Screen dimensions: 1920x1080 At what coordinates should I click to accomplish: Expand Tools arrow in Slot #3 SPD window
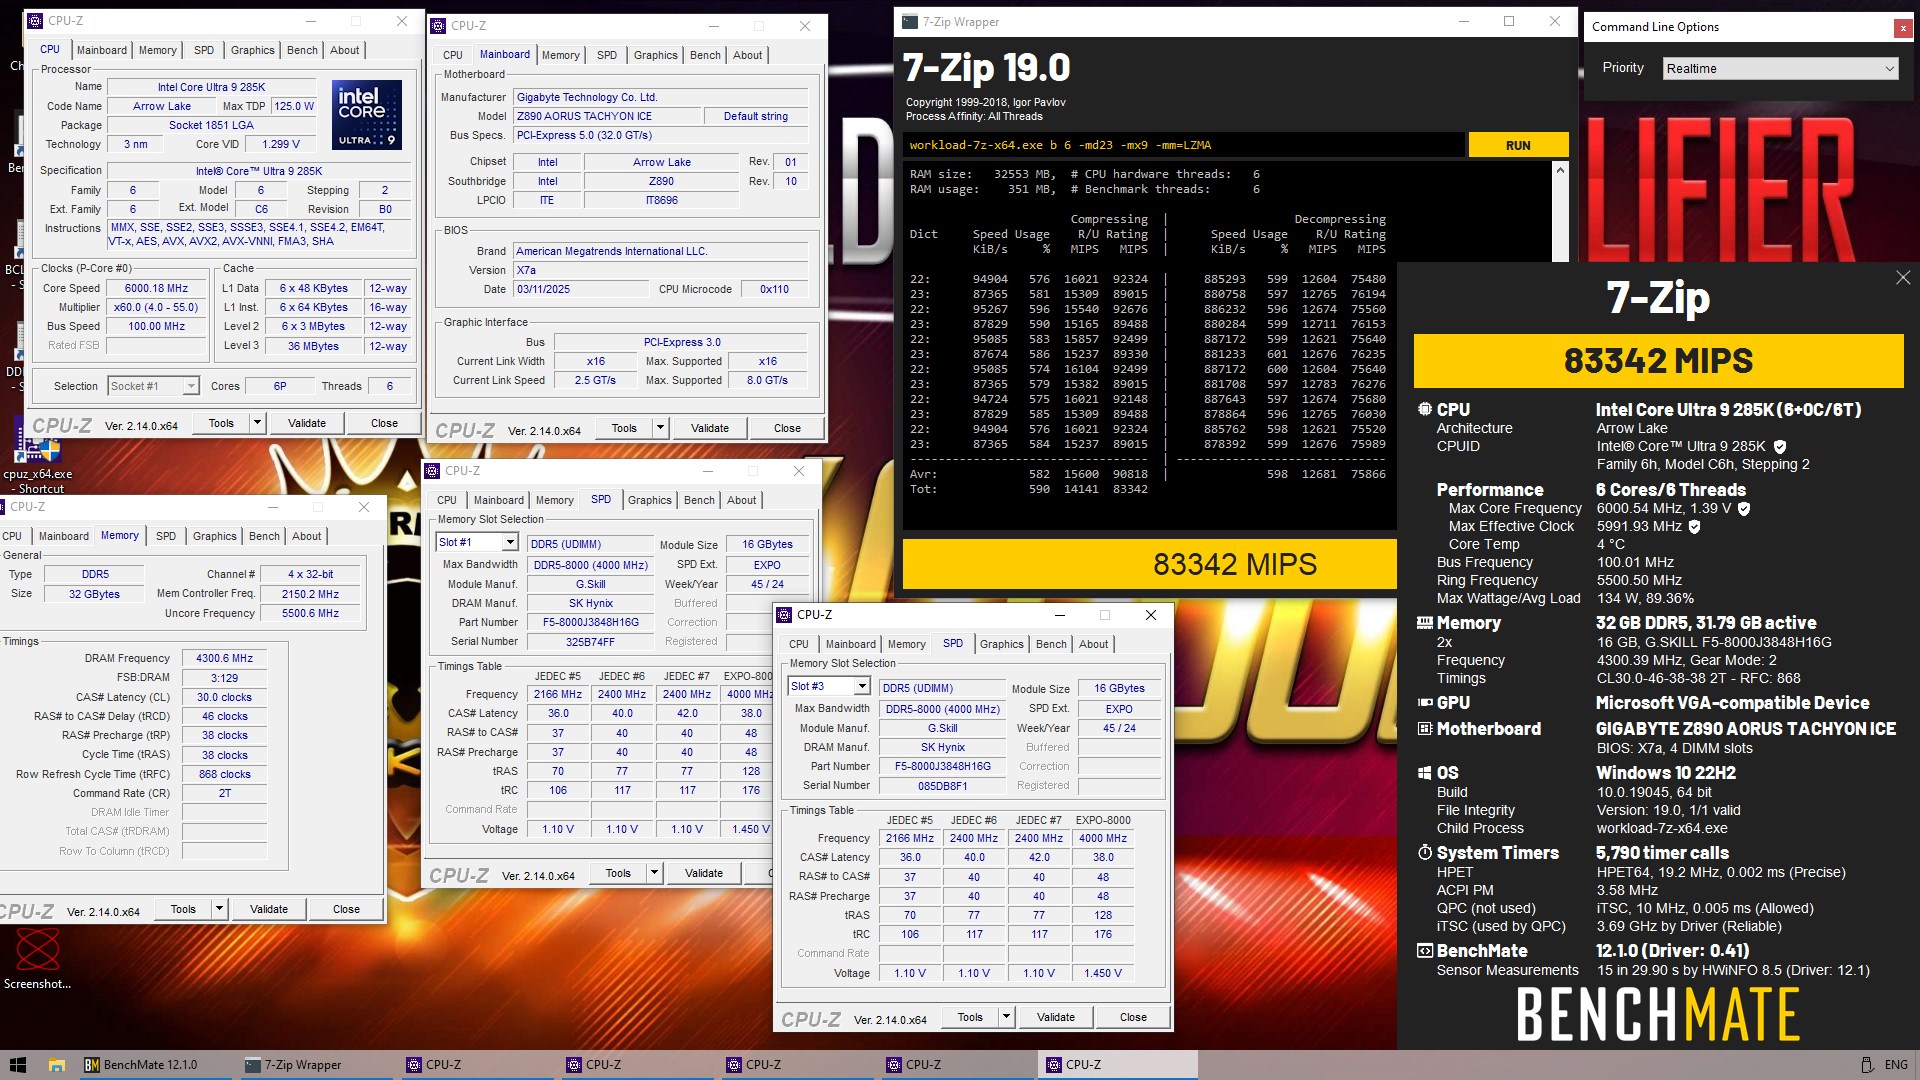coord(1006,1017)
